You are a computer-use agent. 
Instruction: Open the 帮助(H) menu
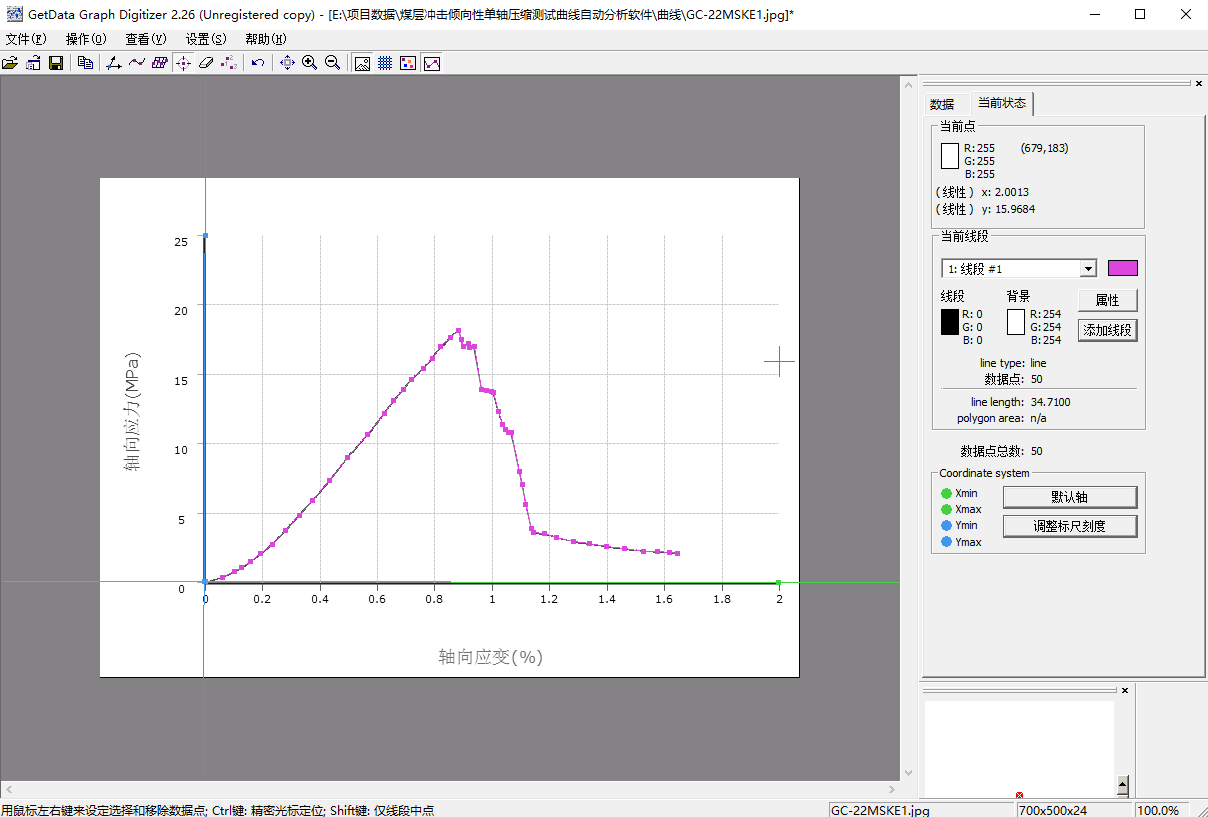tap(266, 39)
